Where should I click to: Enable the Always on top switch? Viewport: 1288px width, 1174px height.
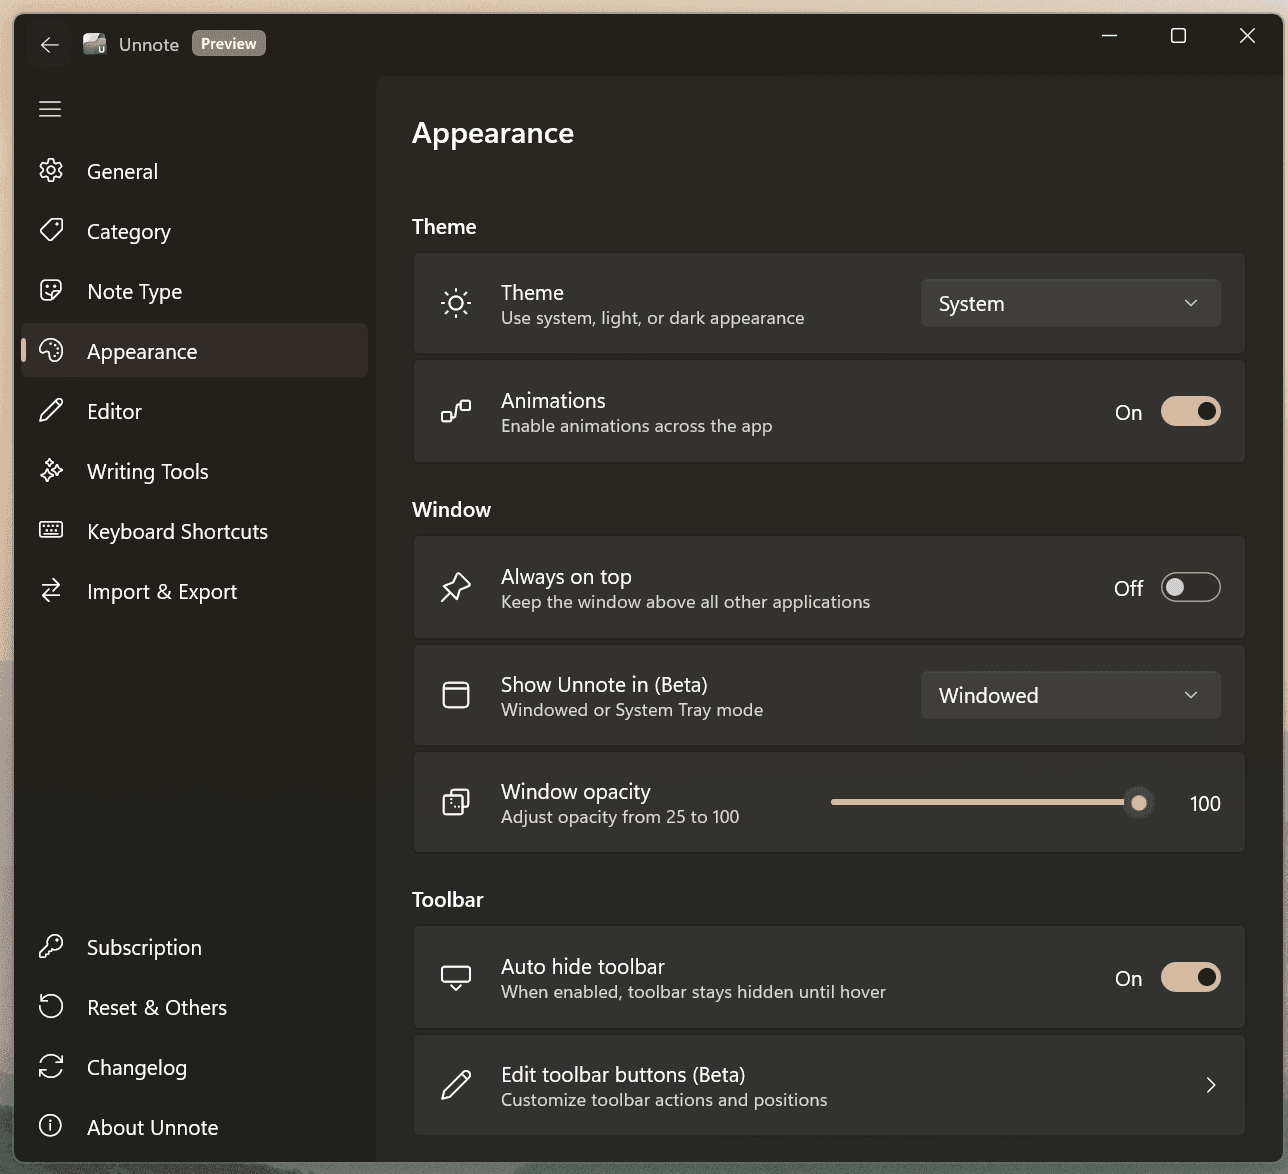coord(1190,588)
